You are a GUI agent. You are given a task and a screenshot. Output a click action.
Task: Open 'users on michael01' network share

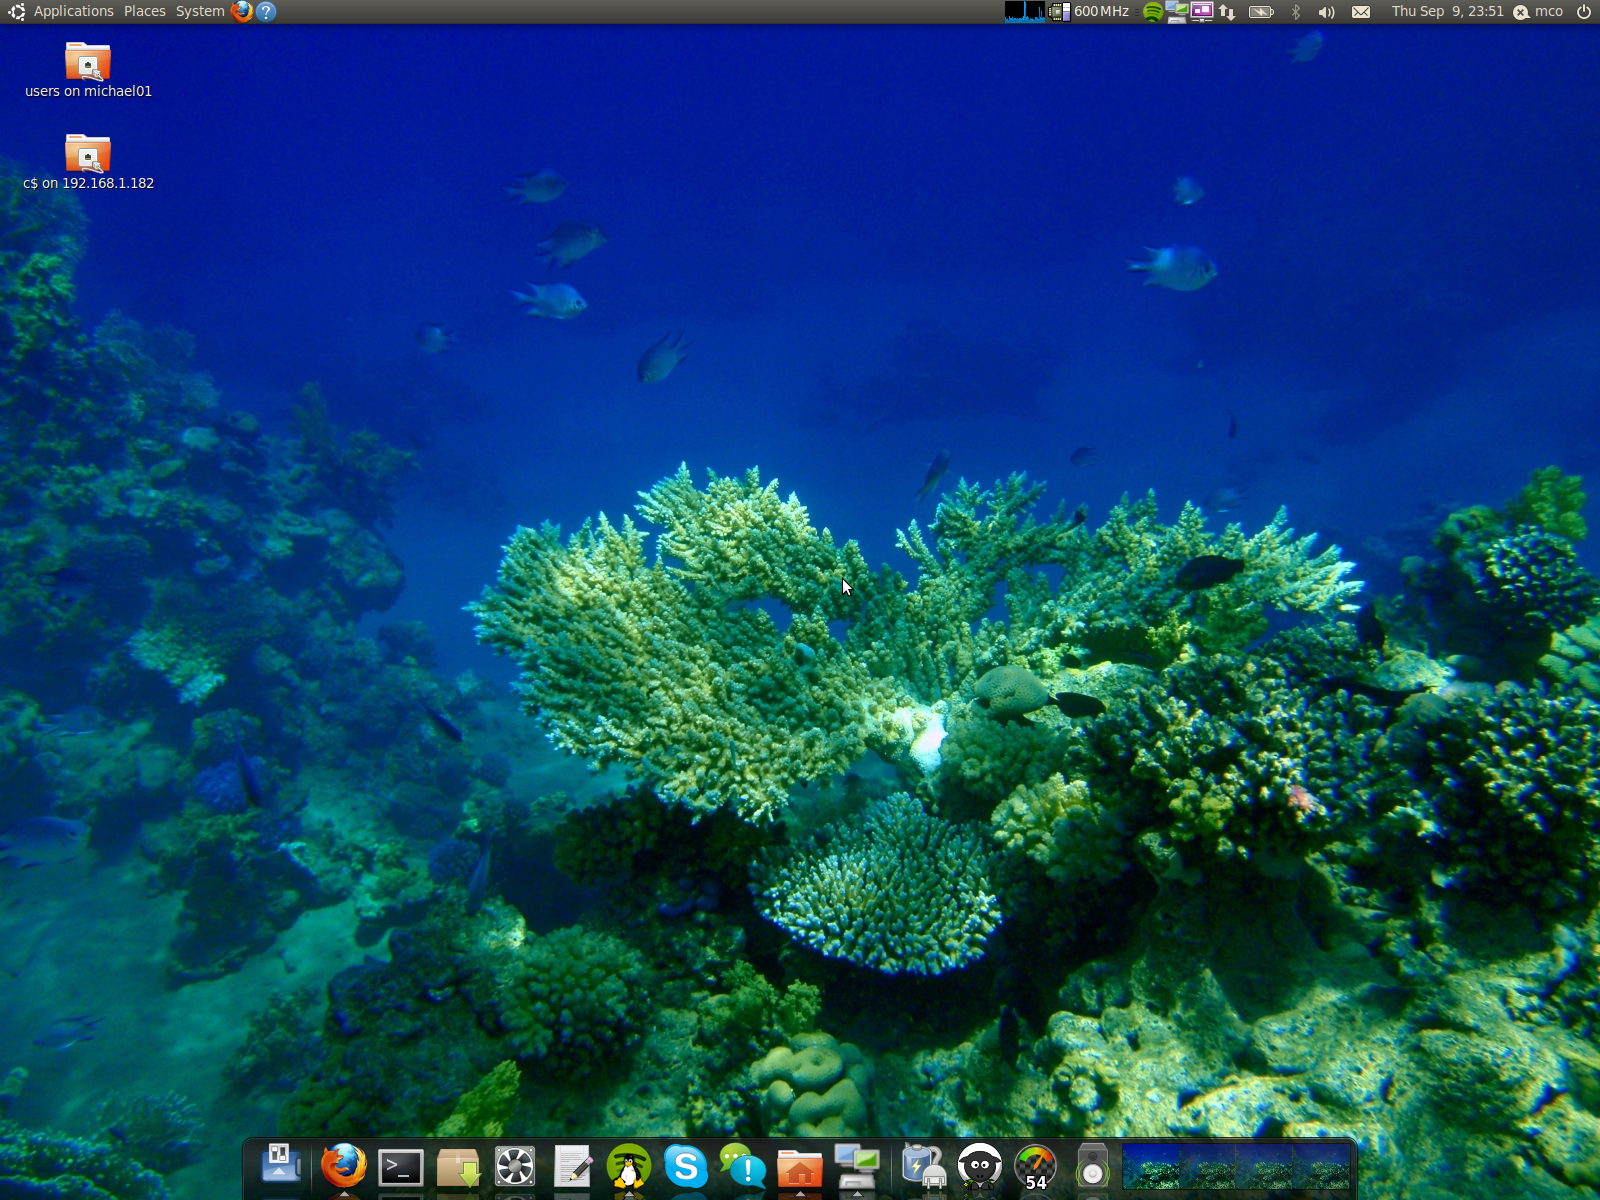88,70
